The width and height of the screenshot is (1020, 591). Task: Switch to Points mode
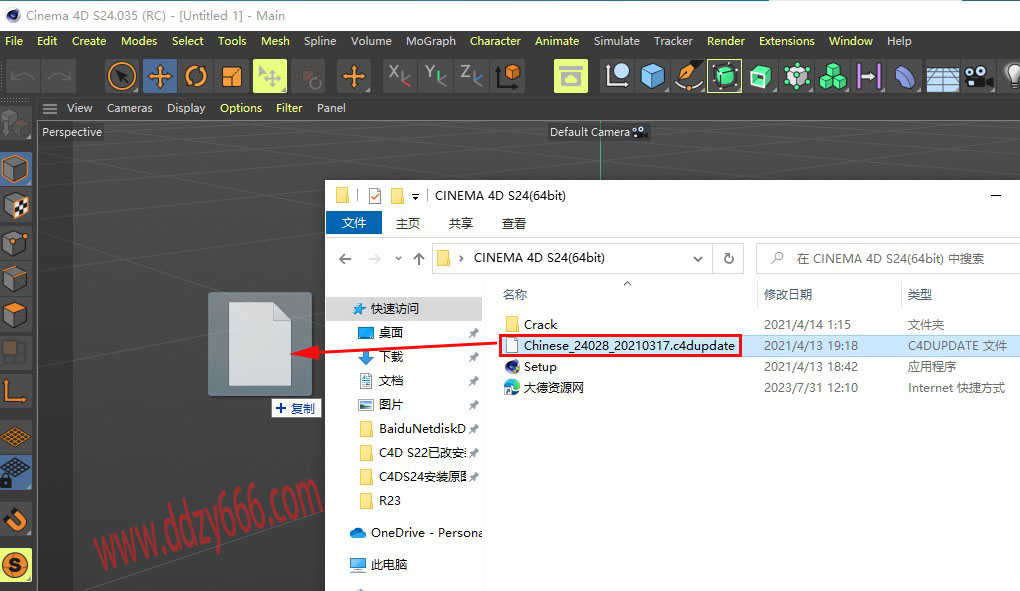[x=16, y=243]
